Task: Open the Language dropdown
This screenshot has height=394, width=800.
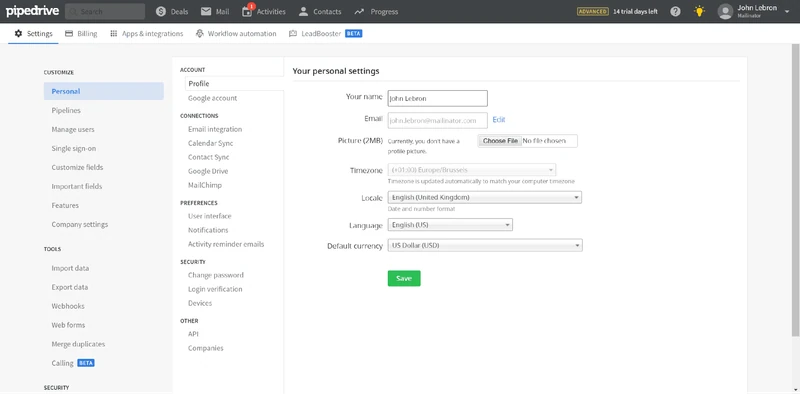Action: (x=450, y=225)
